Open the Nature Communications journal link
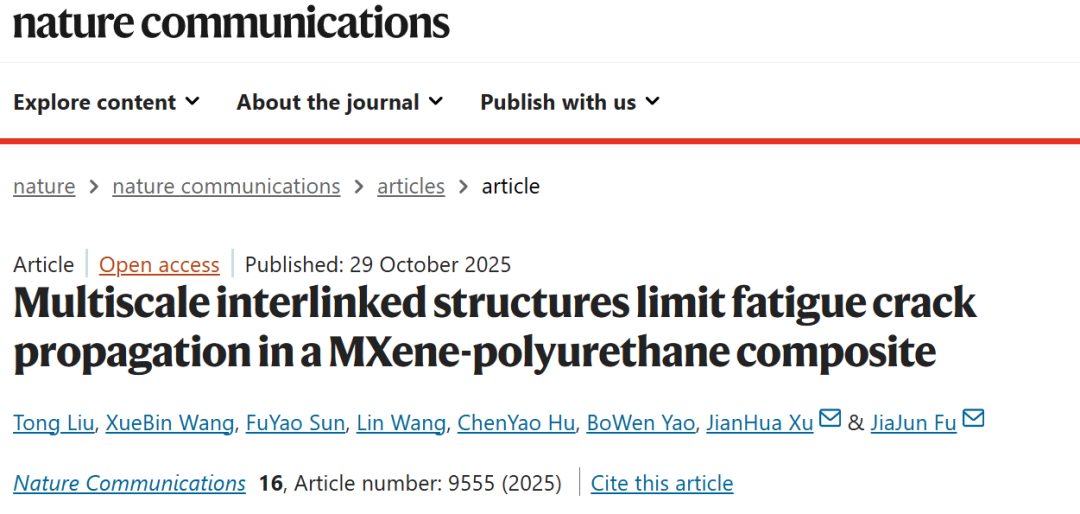Image resolution: width=1080 pixels, height=514 pixels. click(x=129, y=484)
